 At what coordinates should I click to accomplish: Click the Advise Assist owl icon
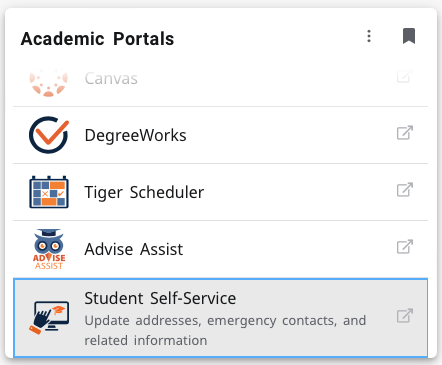click(x=49, y=249)
